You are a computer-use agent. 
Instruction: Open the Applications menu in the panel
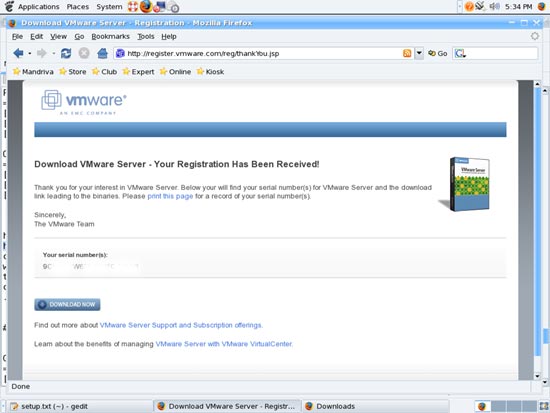pyautogui.click(x=39, y=7)
